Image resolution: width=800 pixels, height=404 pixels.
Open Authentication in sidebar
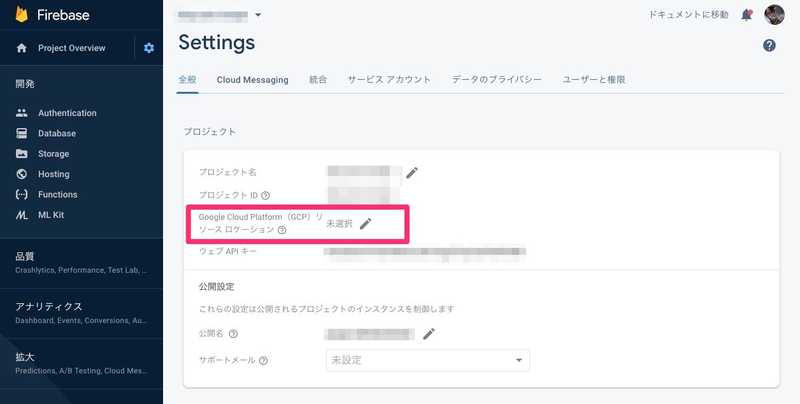67,113
